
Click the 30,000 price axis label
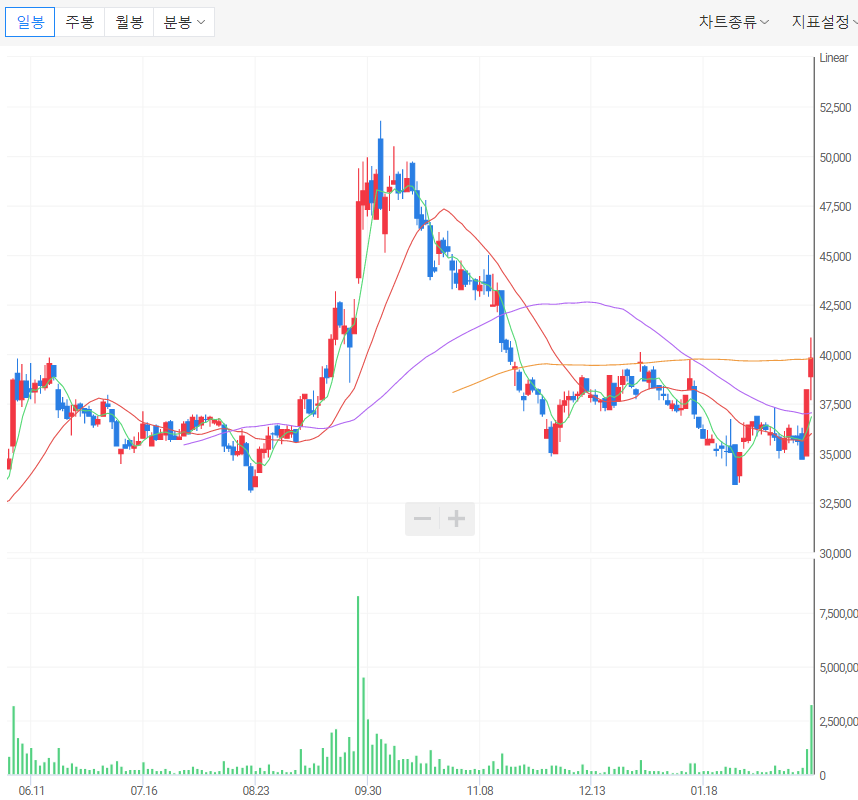click(835, 554)
